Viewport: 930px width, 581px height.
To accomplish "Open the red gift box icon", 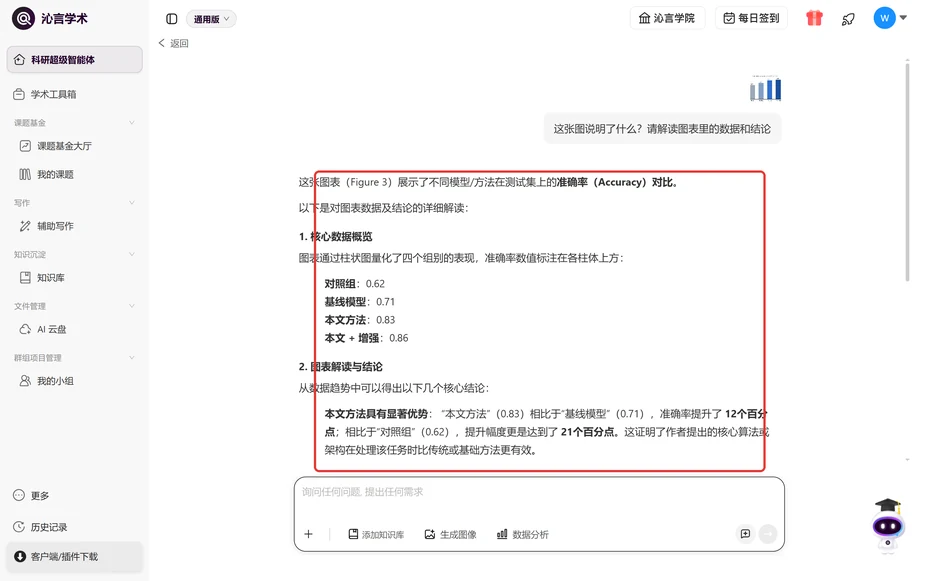I will pyautogui.click(x=814, y=18).
